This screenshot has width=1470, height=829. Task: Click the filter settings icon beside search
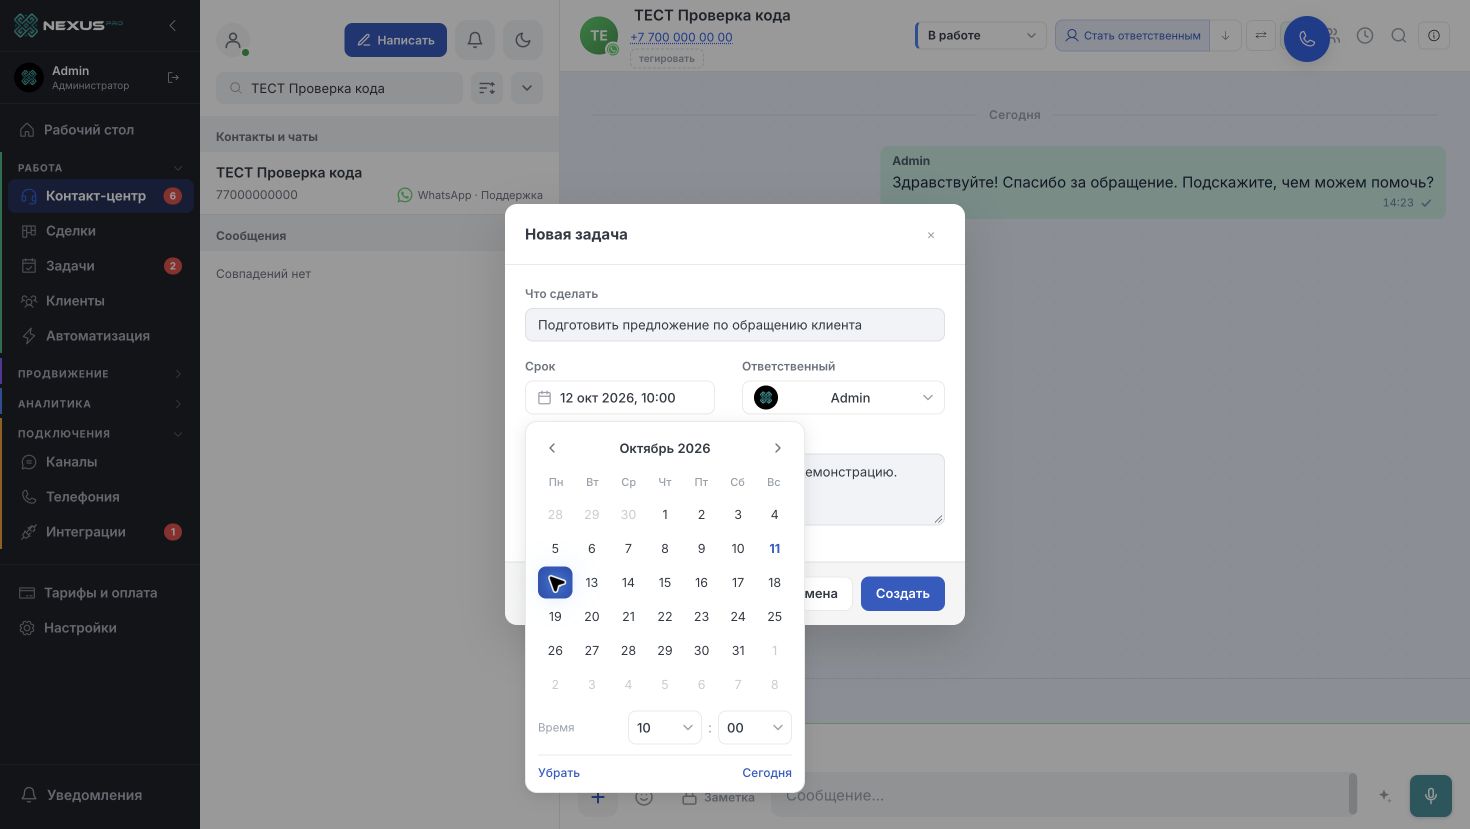[x=487, y=88]
